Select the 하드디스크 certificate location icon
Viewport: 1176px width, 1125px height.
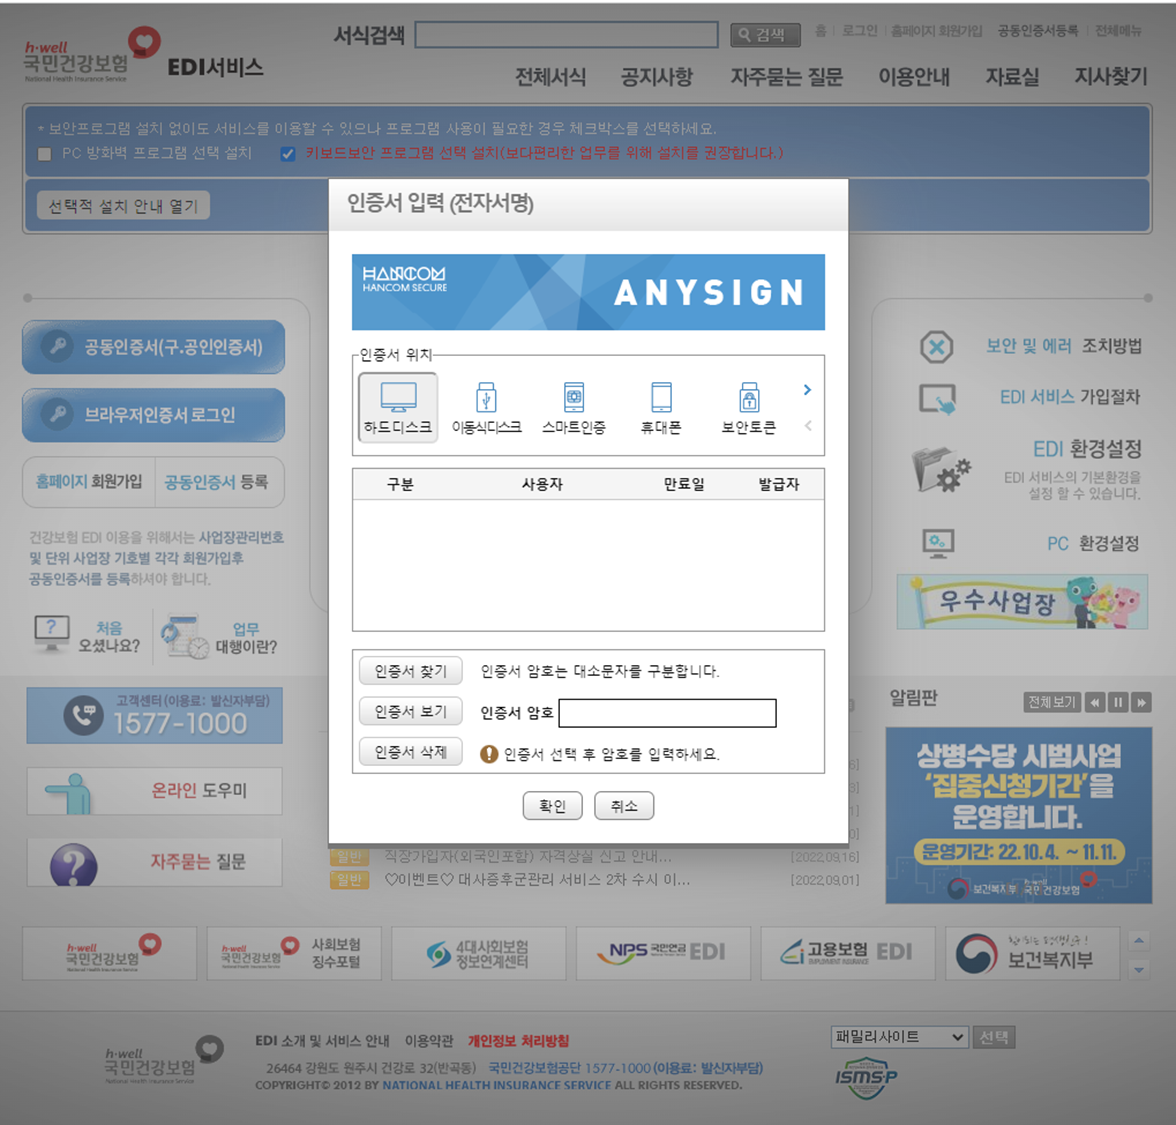click(x=398, y=405)
